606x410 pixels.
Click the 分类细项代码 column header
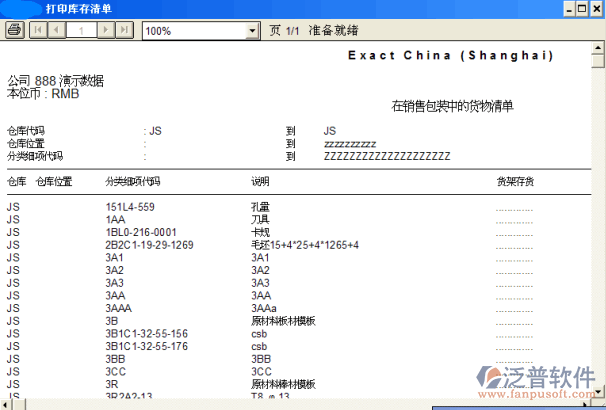point(133,182)
